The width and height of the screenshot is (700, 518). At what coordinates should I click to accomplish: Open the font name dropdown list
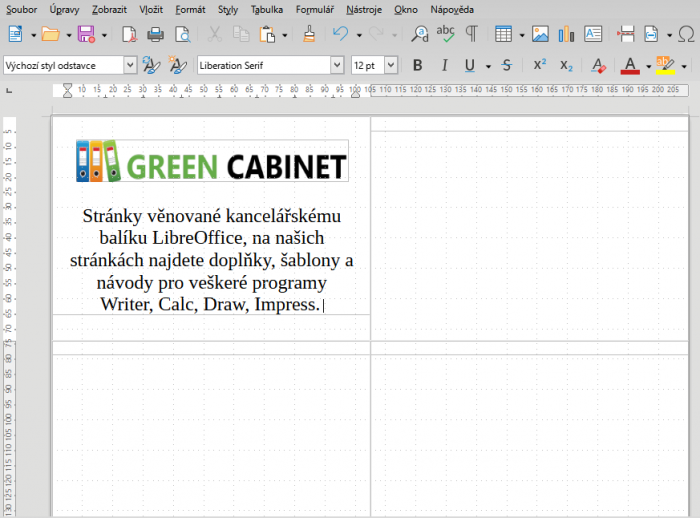coord(337,65)
